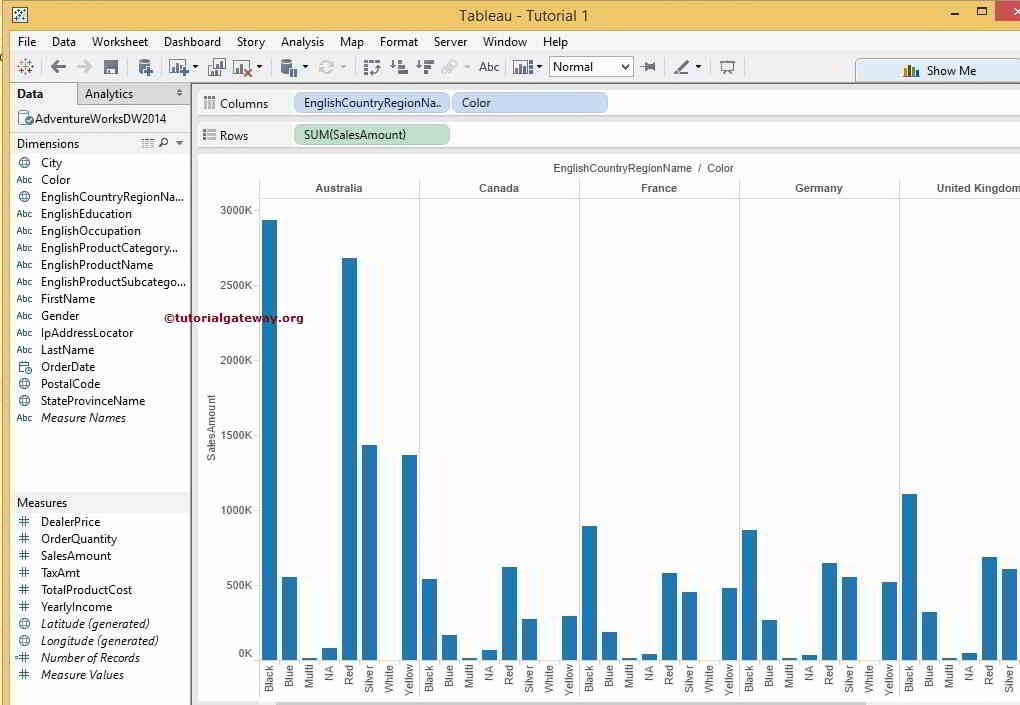Toggle mark labels with Abc button
Image resolution: width=1020 pixels, height=705 pixels.
pyautogui.click(x=489, y=67)
